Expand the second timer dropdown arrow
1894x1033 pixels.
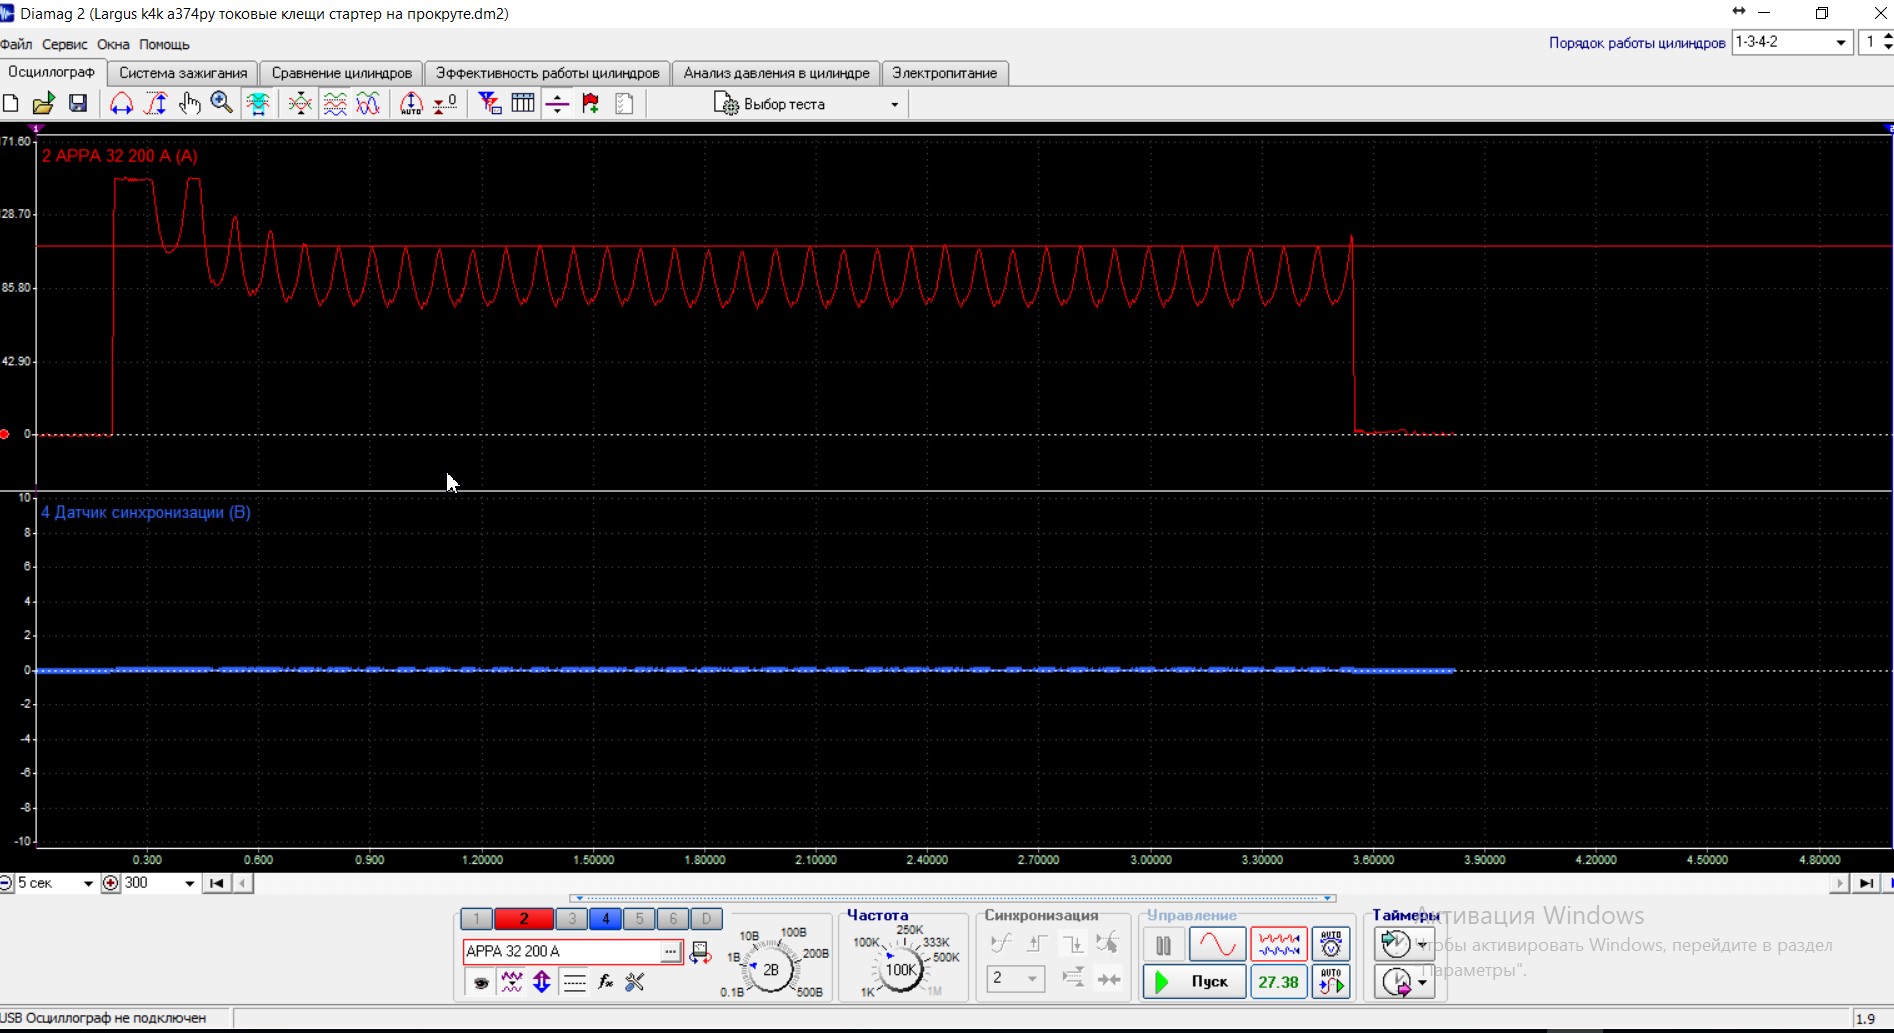pos(1422,983)
